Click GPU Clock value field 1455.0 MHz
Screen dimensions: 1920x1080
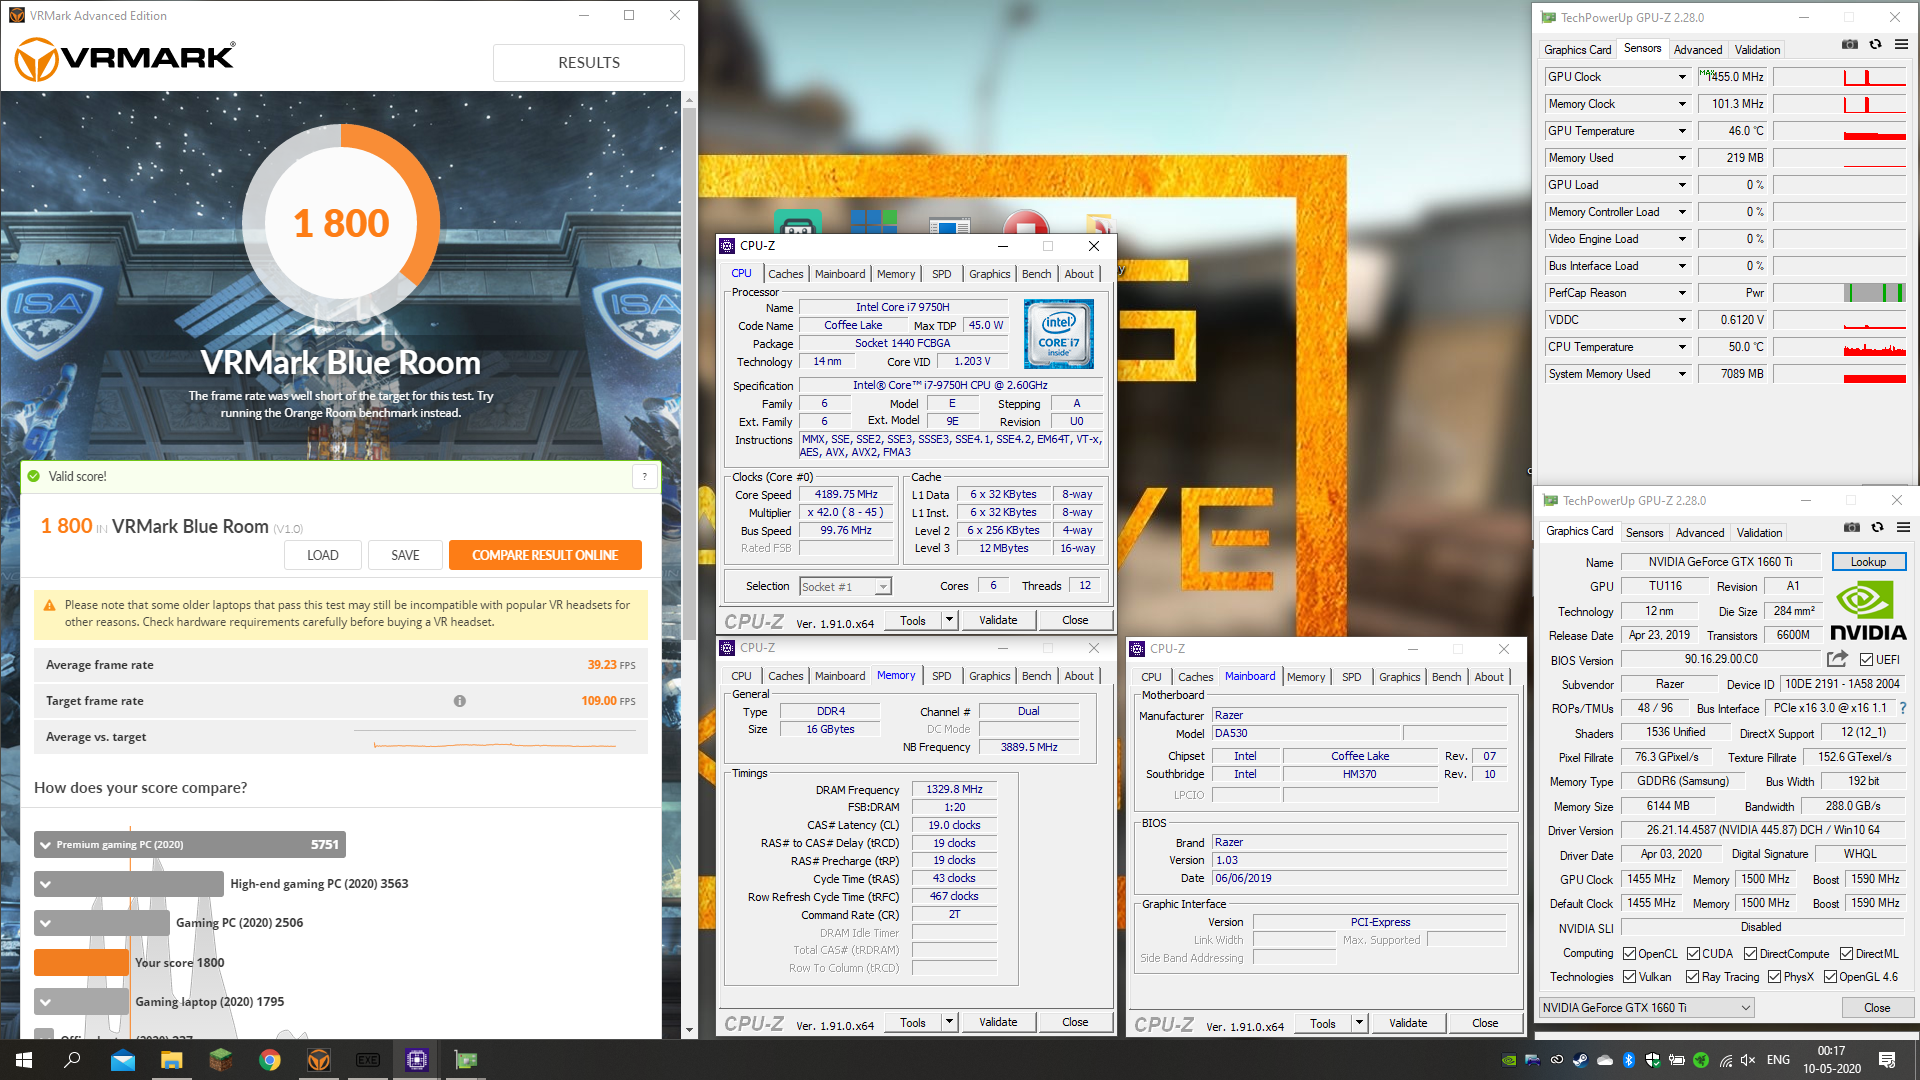1732,77
